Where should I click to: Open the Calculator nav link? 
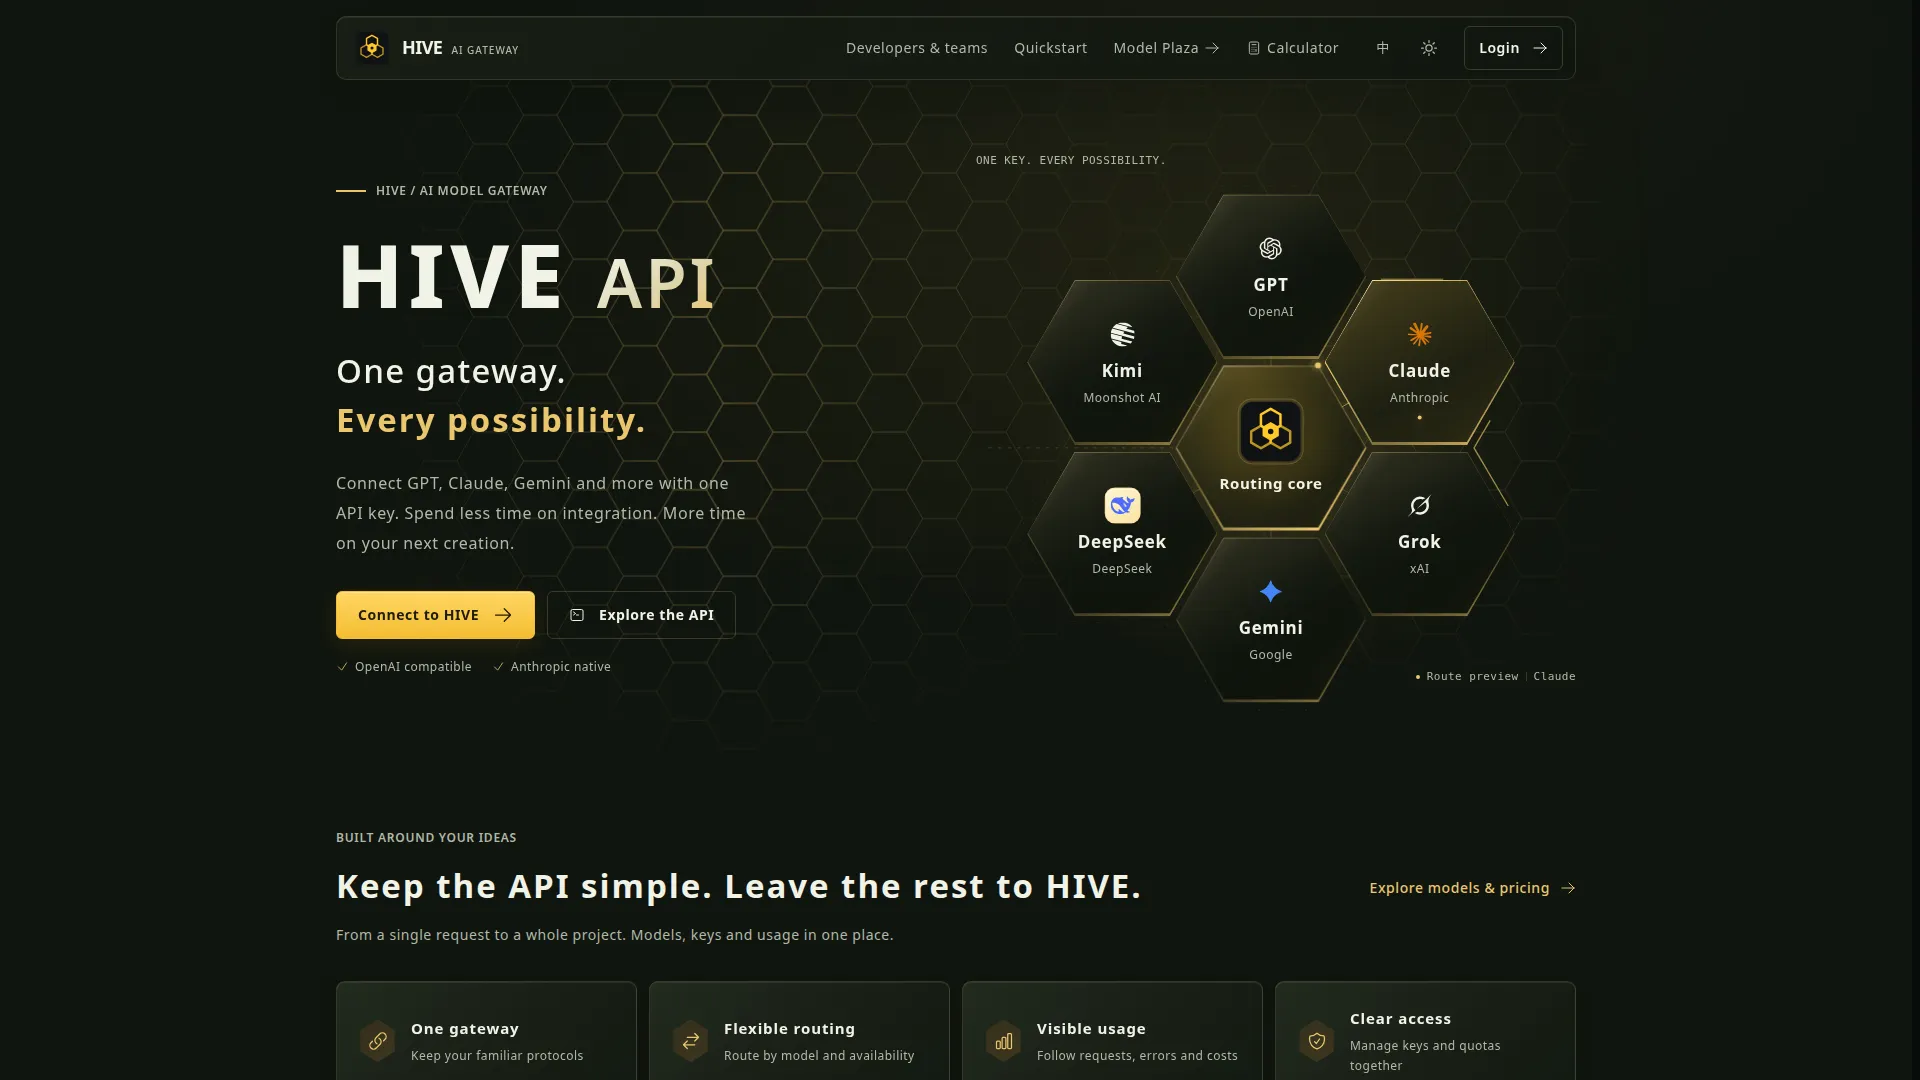point(1293,48)
